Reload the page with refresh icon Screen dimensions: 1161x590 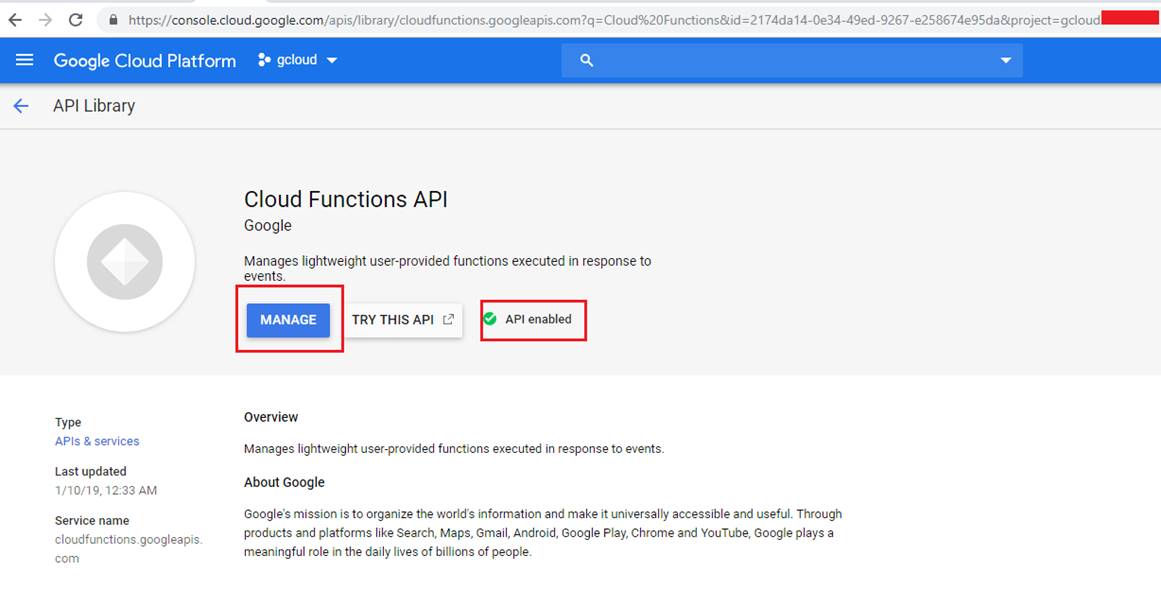pos(76,20)
